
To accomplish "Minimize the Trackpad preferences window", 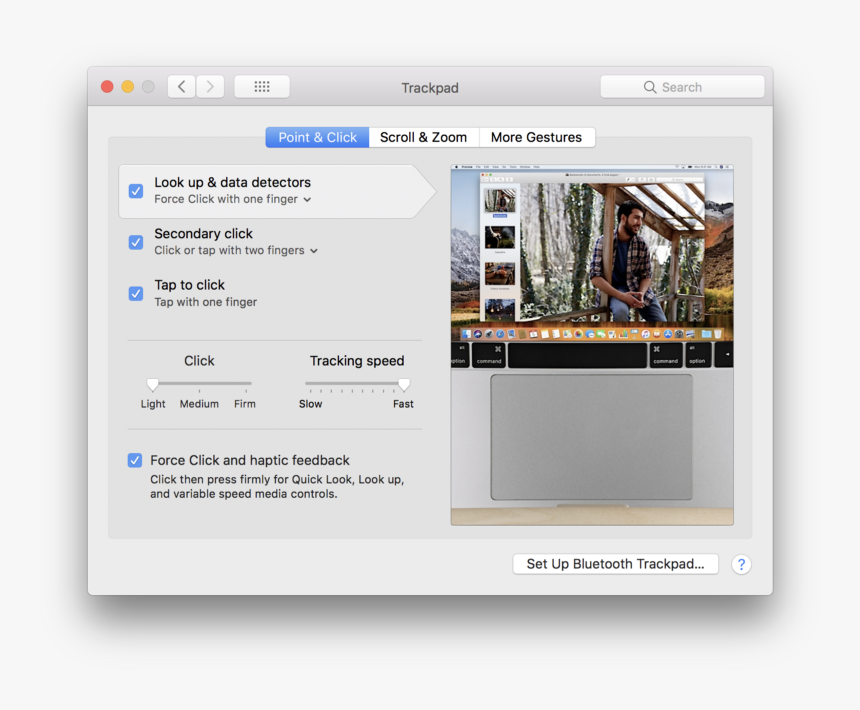I will pyautogui.click(x=127, y=86).
